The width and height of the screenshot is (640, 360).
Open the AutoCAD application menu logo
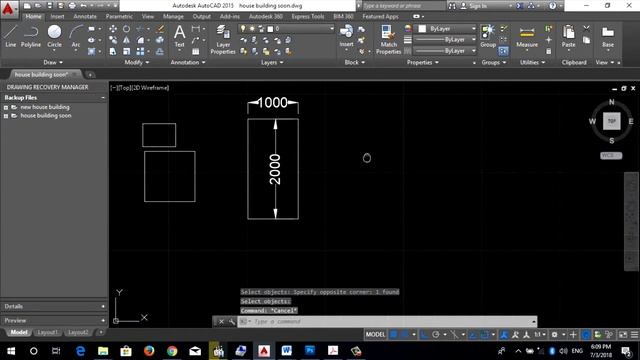pos(8,8)
